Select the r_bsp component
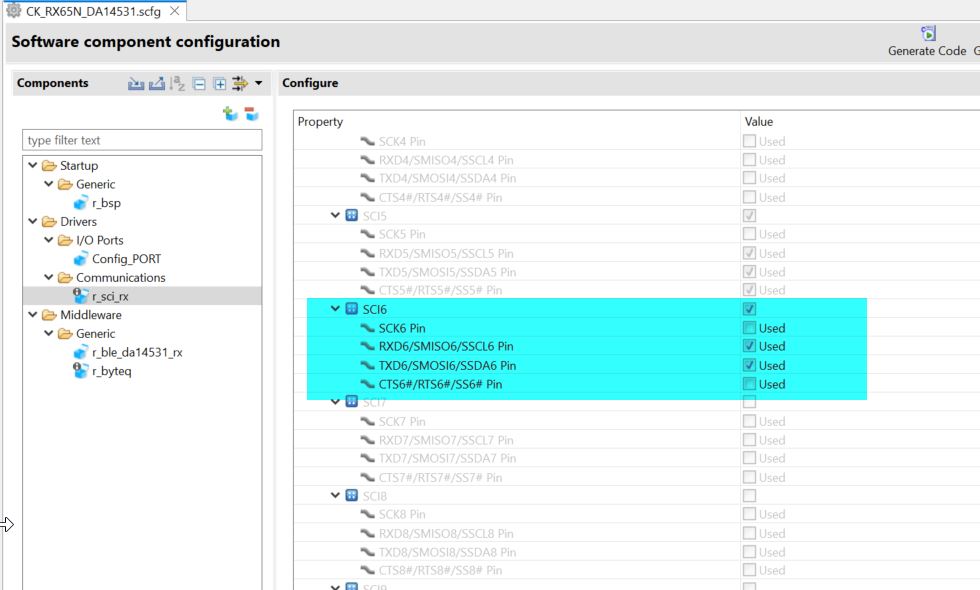 (x=106, y=202)
